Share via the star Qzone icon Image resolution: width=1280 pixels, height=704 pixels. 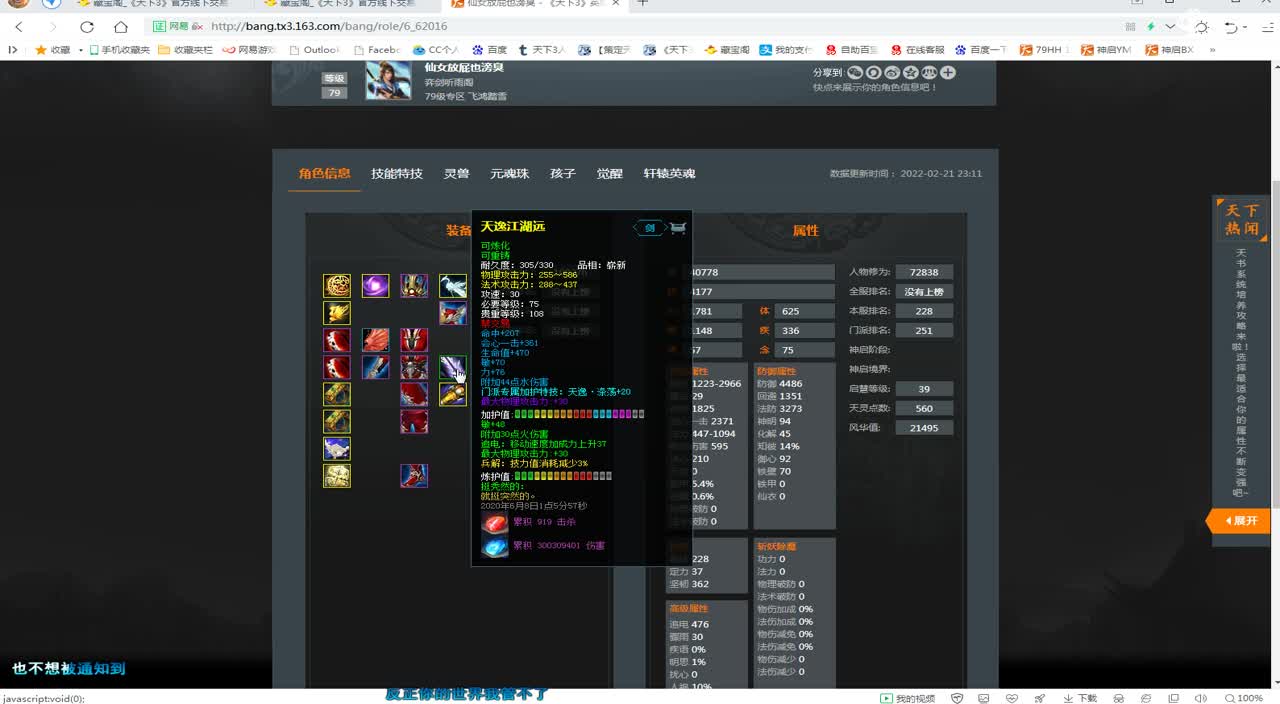(x=911, y=72)
